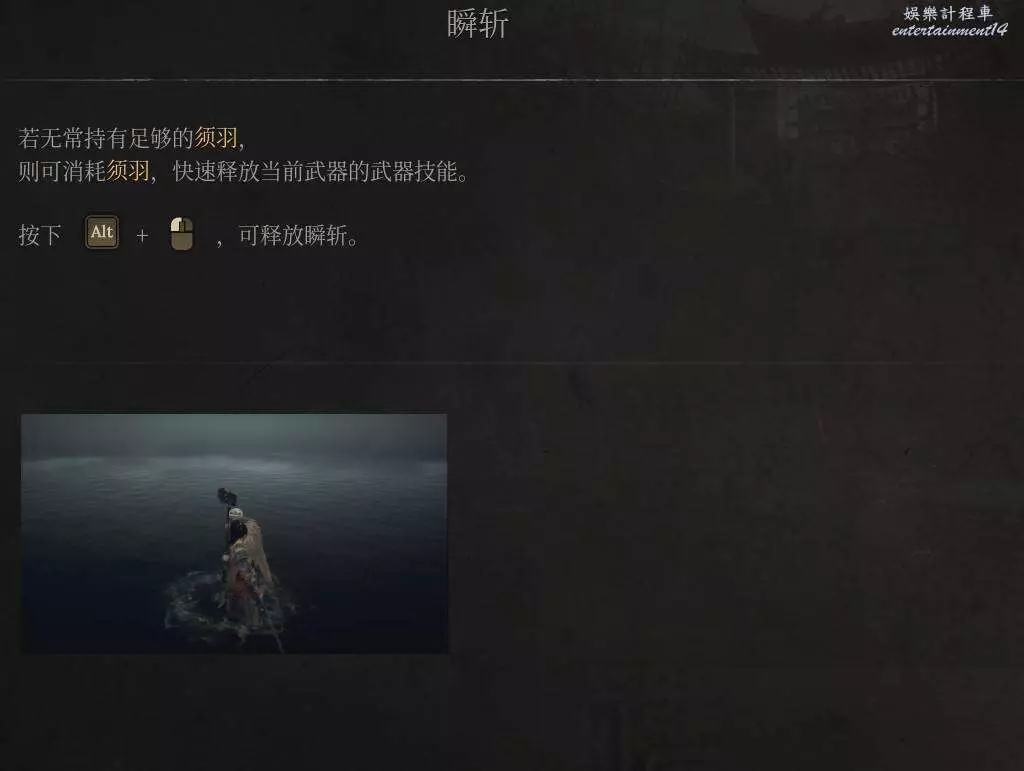Screen dimensions: 1024x771
Task: Click the 须羽 keyword after 则可消耗
Action: tap(128, 171)
